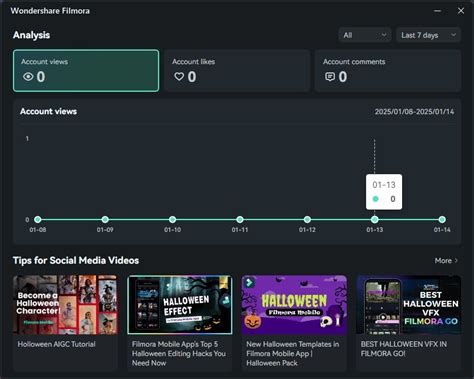Click the 2025/01/08-2025/01/14 date range text
Image resolution: width=474 pixels, height=379 pixels.
[414, 112]
